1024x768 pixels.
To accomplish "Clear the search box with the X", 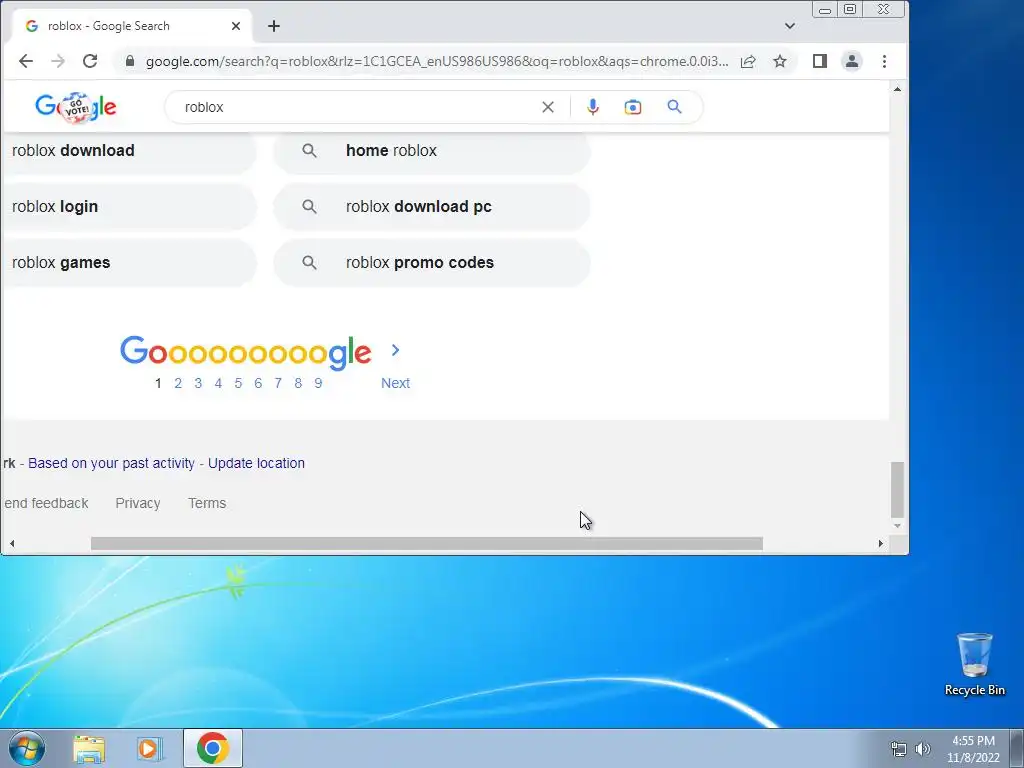I will [x=548, y=107].
